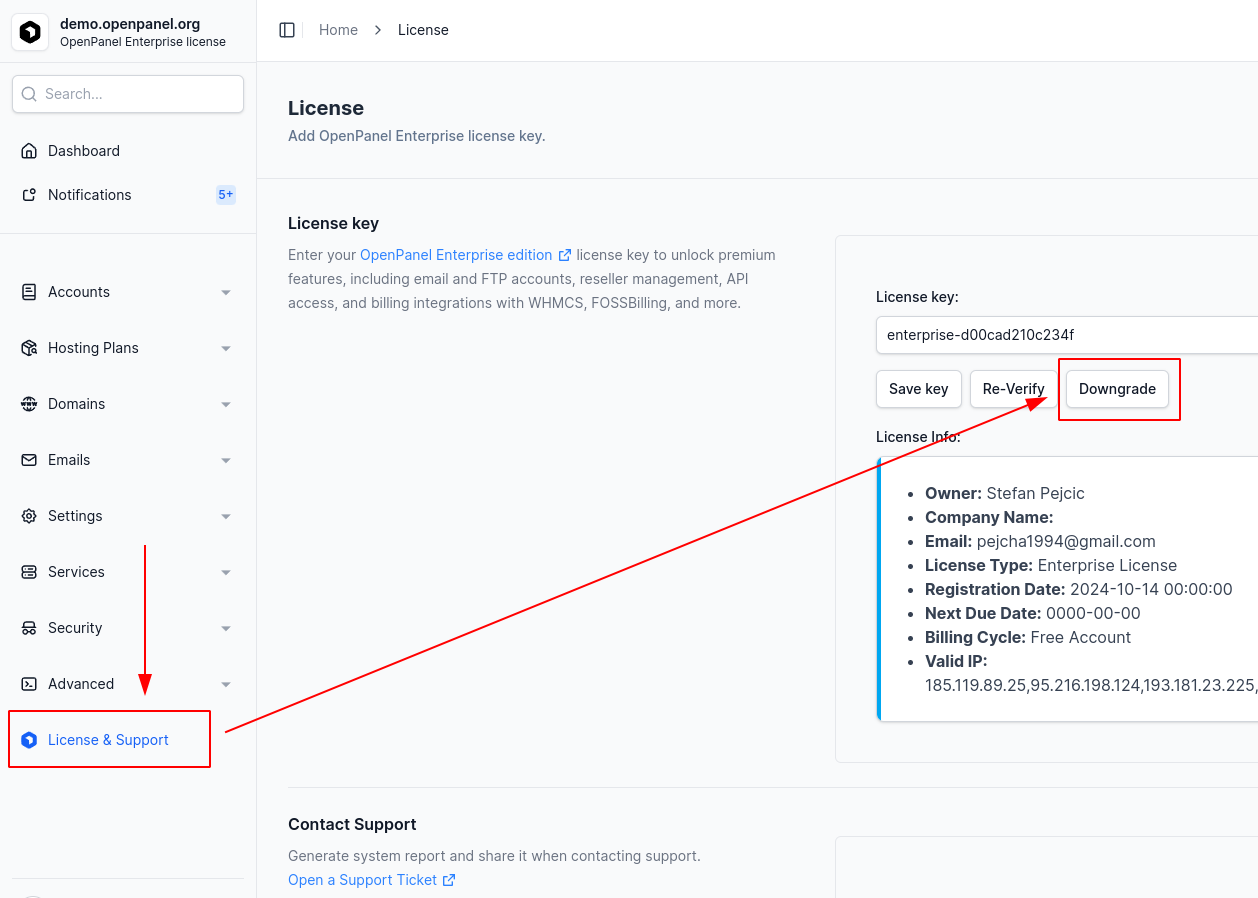Click the Notifications bell icon
The width and height of the screenshot is (1258, 898).
click(x=29, y=195)
